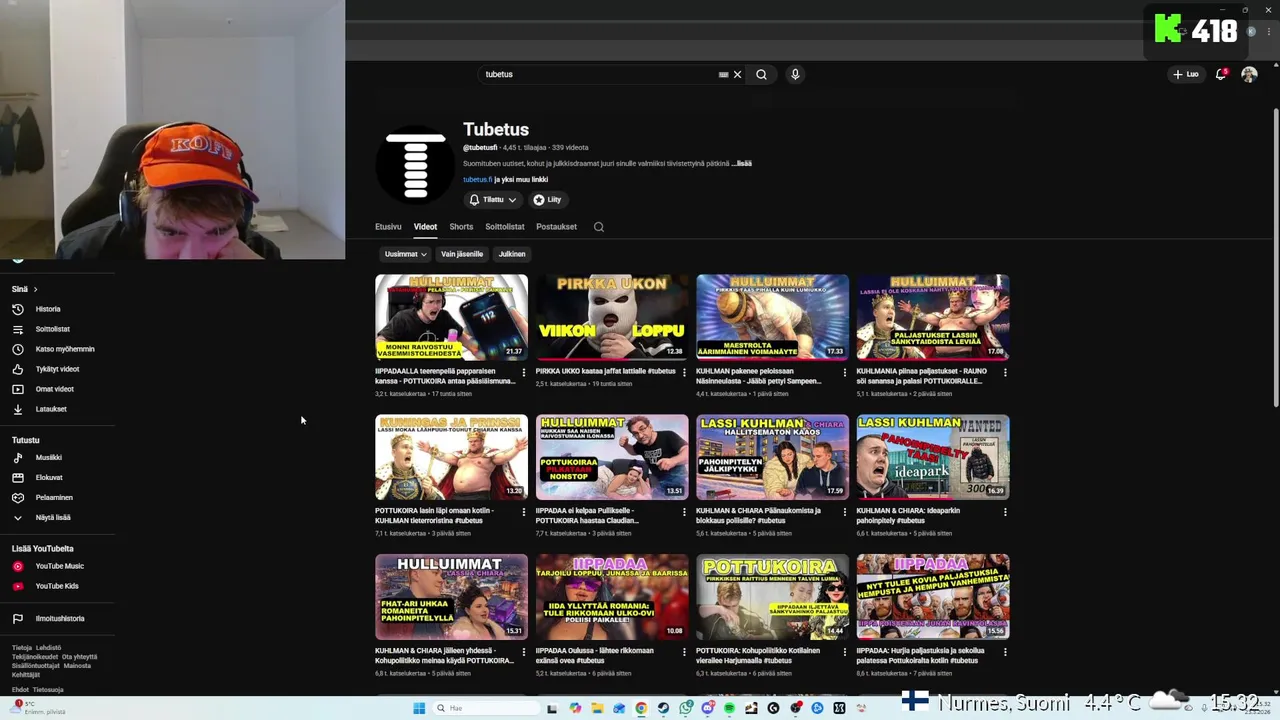Open the Historia icon in the sidebar
1280x720 pixels.
(17, 309)
